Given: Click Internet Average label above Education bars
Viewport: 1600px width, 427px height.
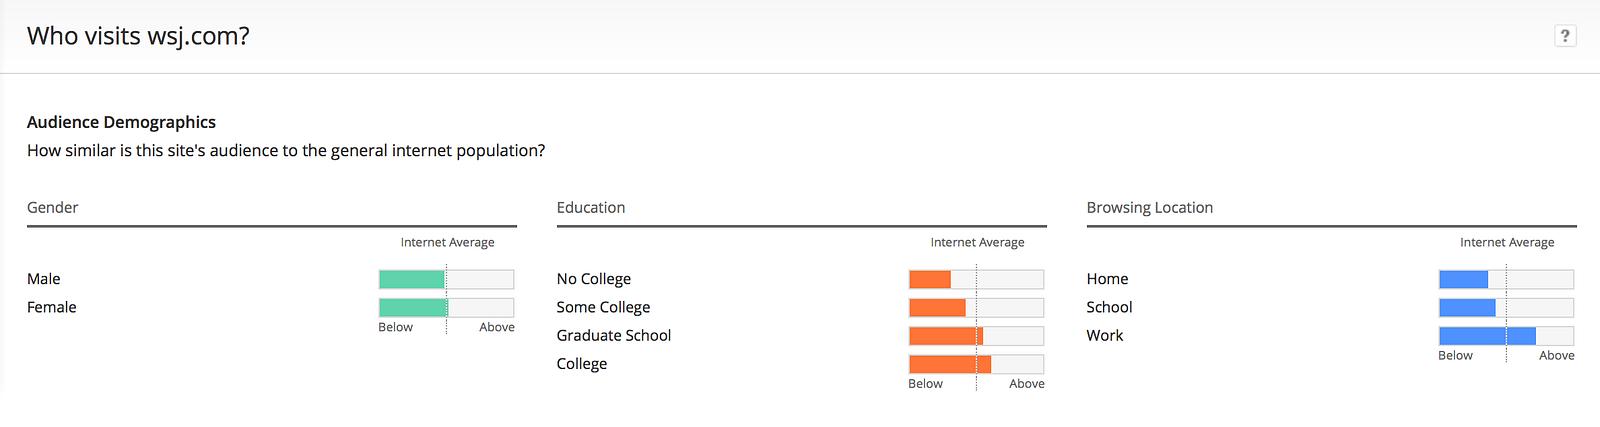Looking at the screenshot, I should pyautogui.click(x=977, y=242).
